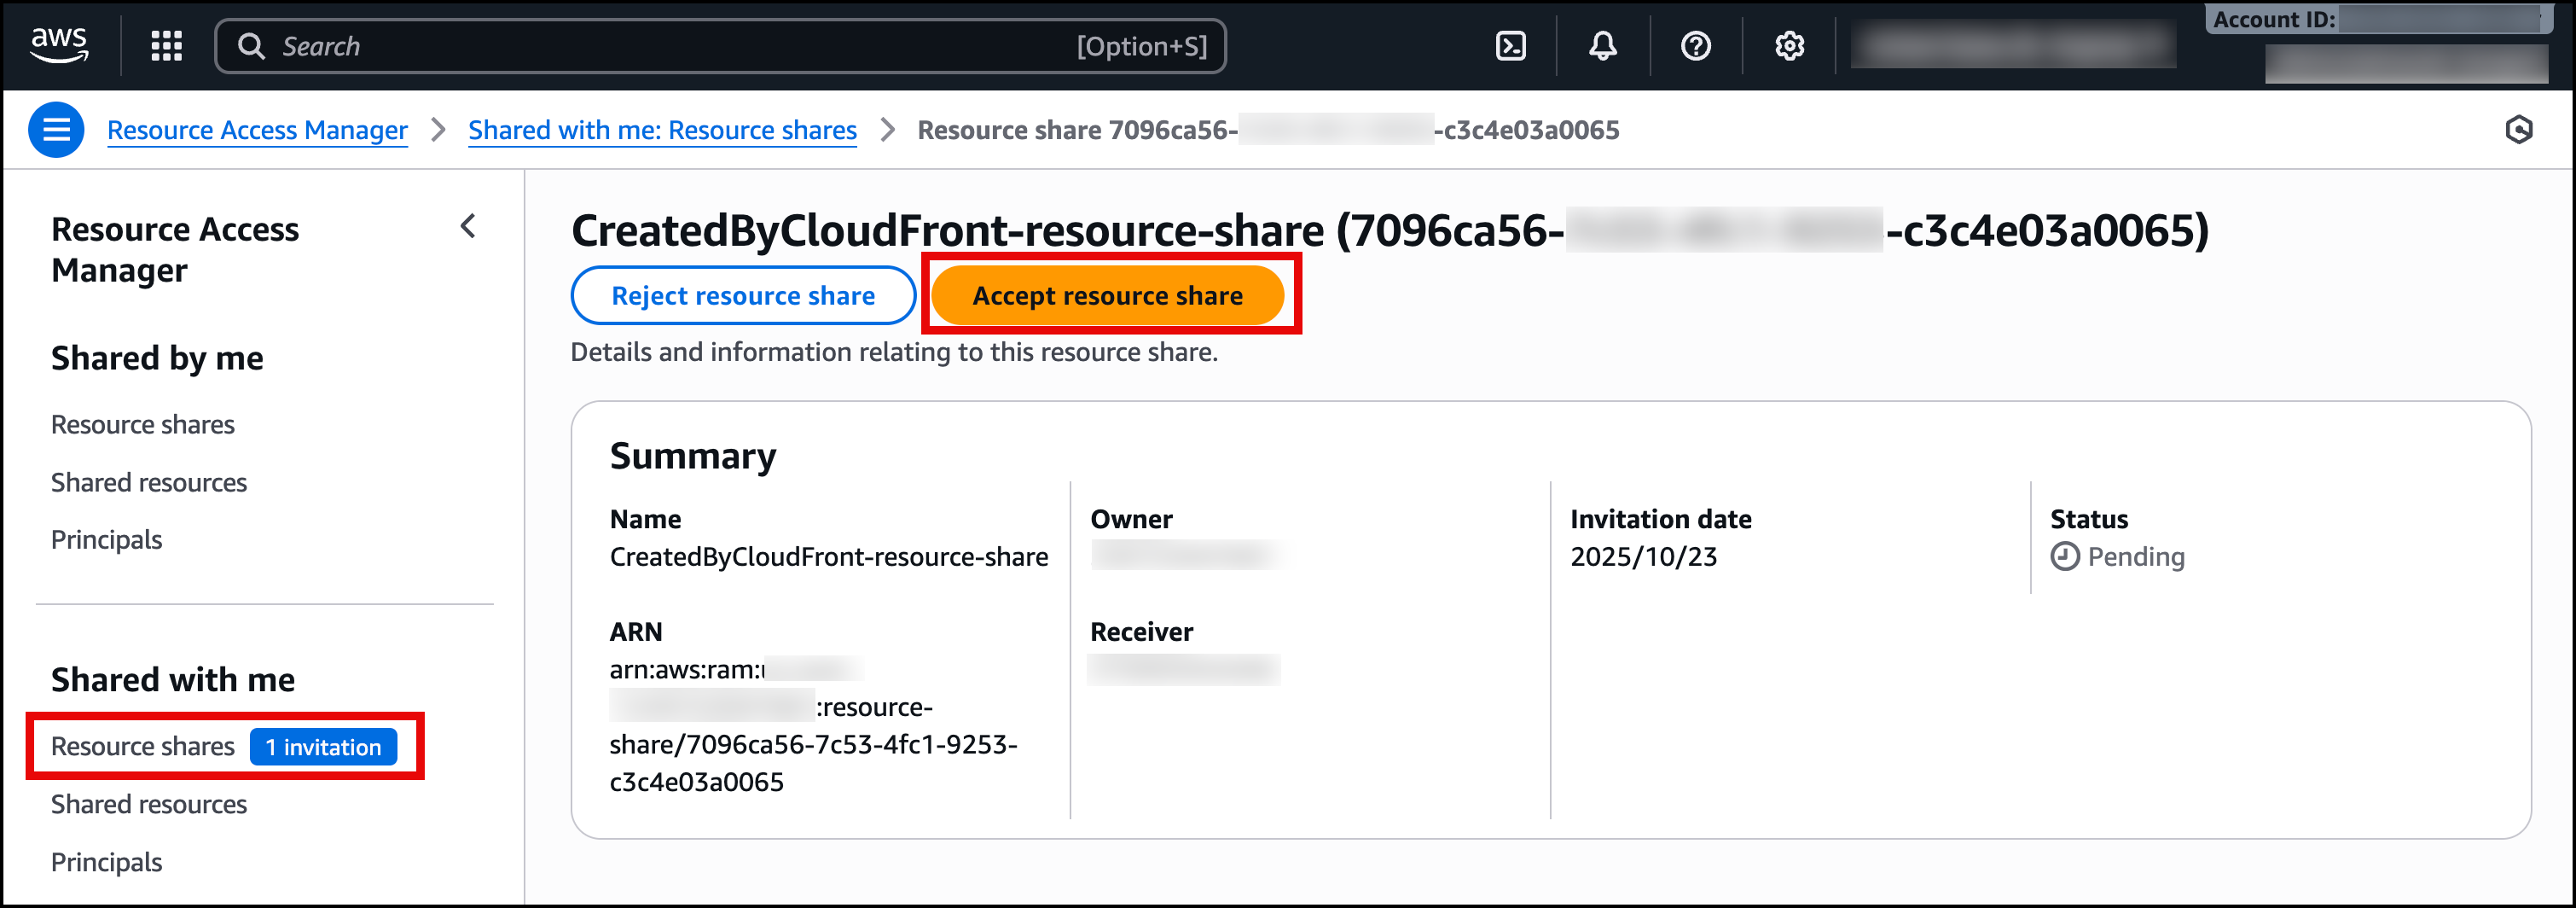Image resolution: width=2576 pixels, height=908 pixels.
Task: View notifications via the bell icon
Action: click(1601, 46)
